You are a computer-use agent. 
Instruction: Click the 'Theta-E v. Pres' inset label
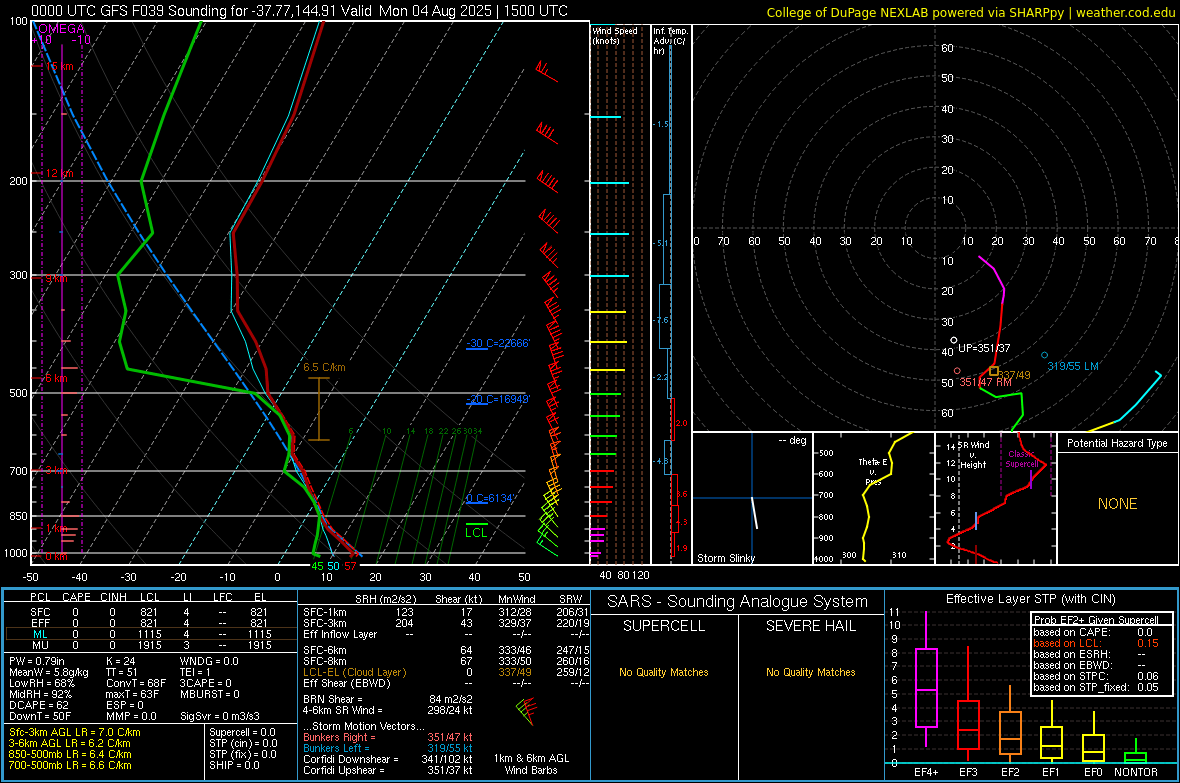pos(873,471)
